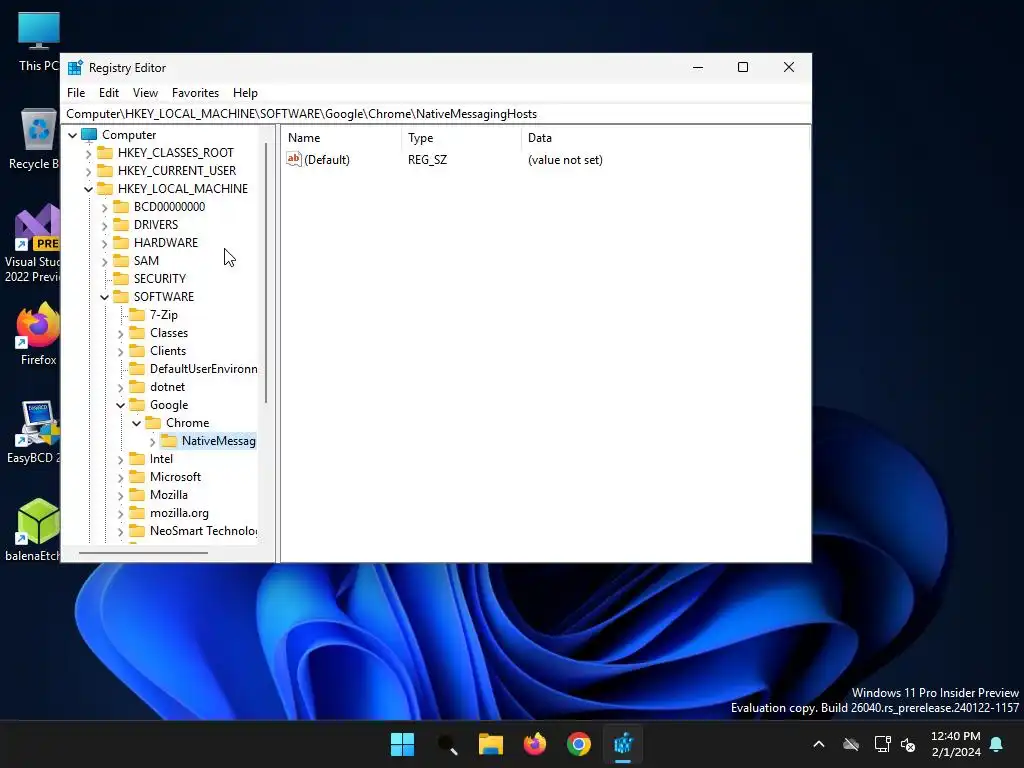Select the Chrome tree item
Viewport: 1024px width, 768px height.
click(x=187, y=423)
